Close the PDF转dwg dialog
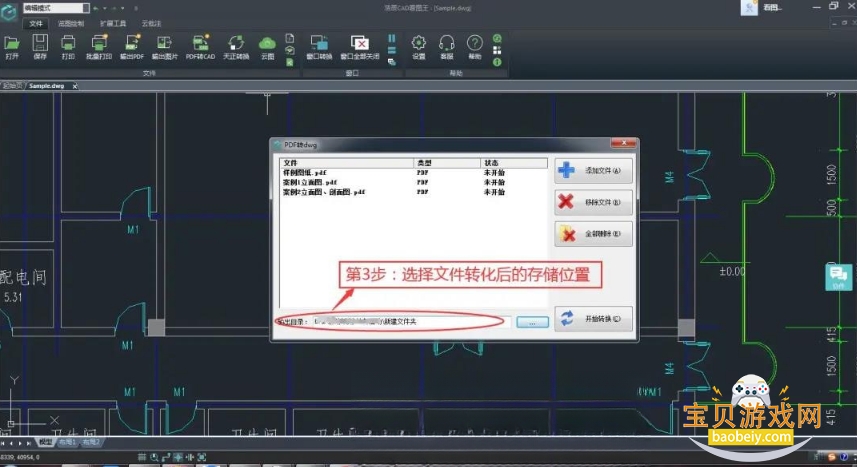Viewport: 857px width, 467px height. pyautogui.click(x=623, y=143)
